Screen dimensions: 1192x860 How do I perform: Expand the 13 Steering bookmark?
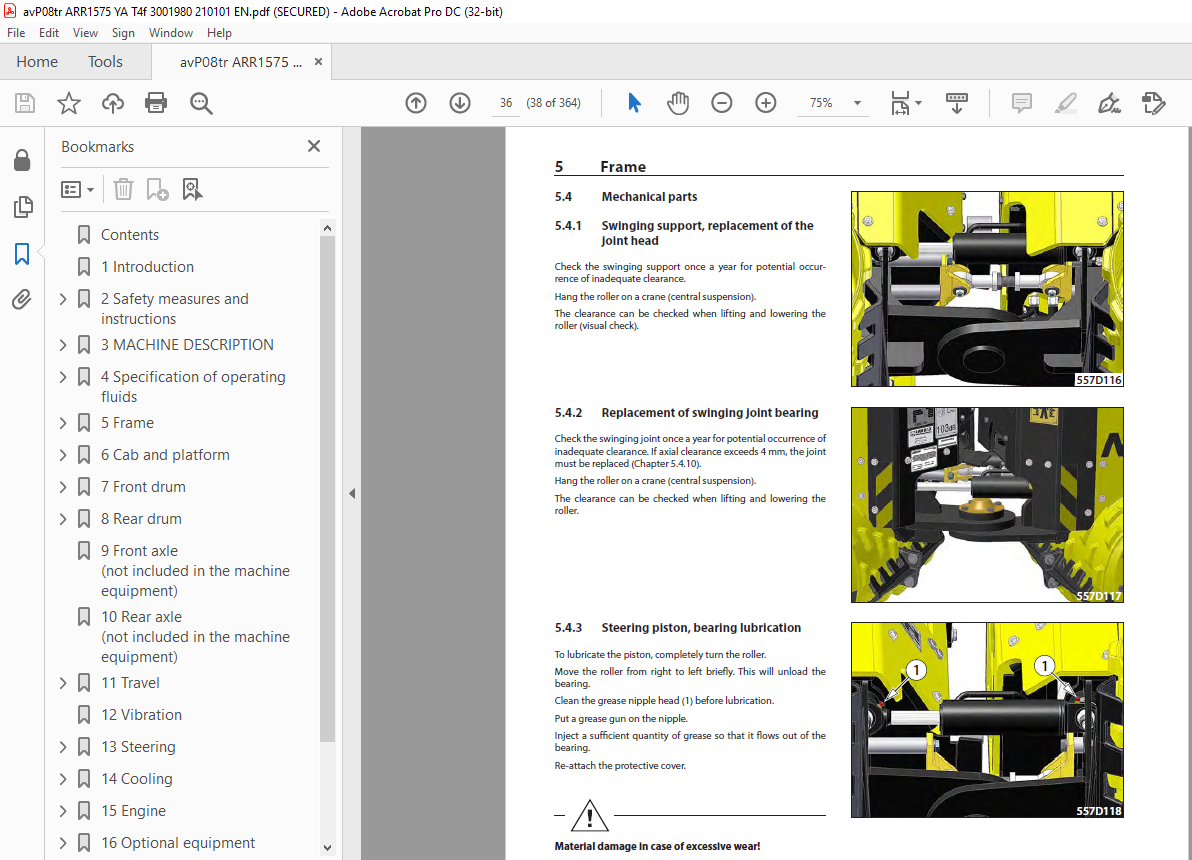click(x=63, y=747)
